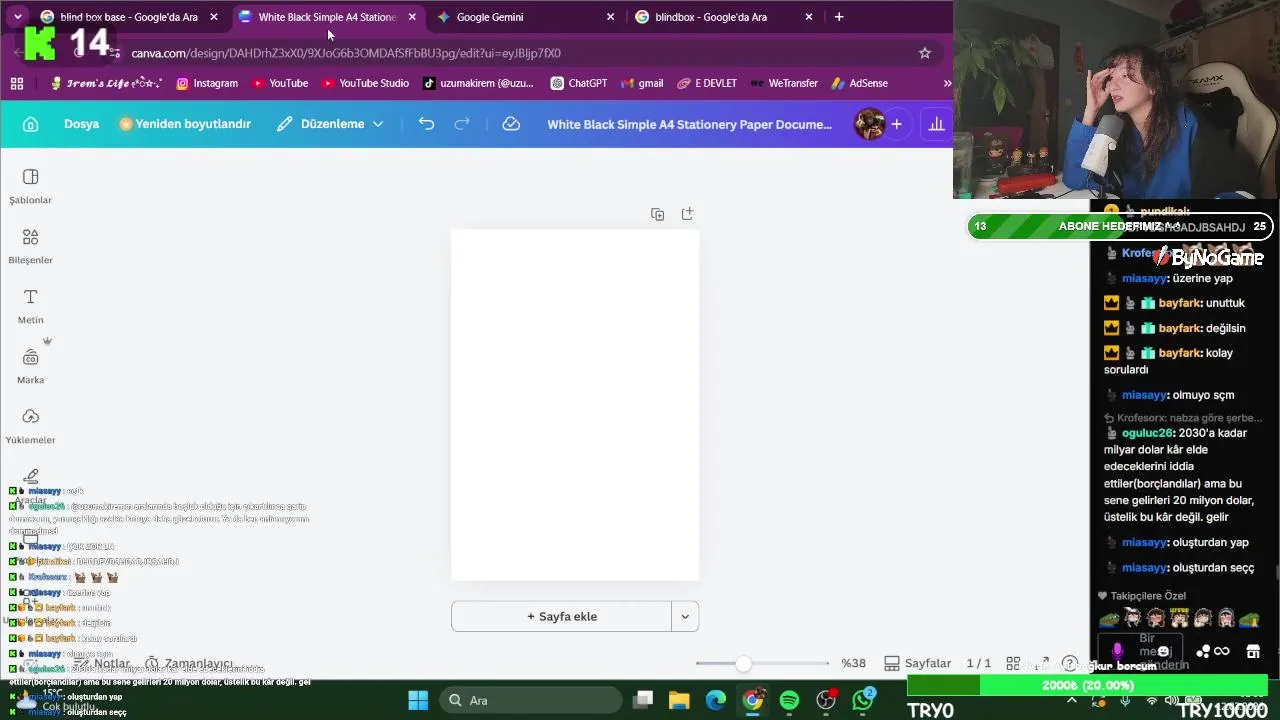Open the Bileşenler panel
This screenshot has width=1280, height=720.
tap(30, 246)
